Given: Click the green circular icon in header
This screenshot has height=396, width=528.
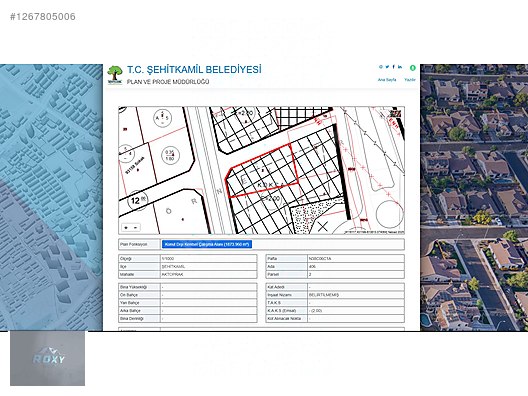Looking at the screenshot, I should tap(412, 68).
